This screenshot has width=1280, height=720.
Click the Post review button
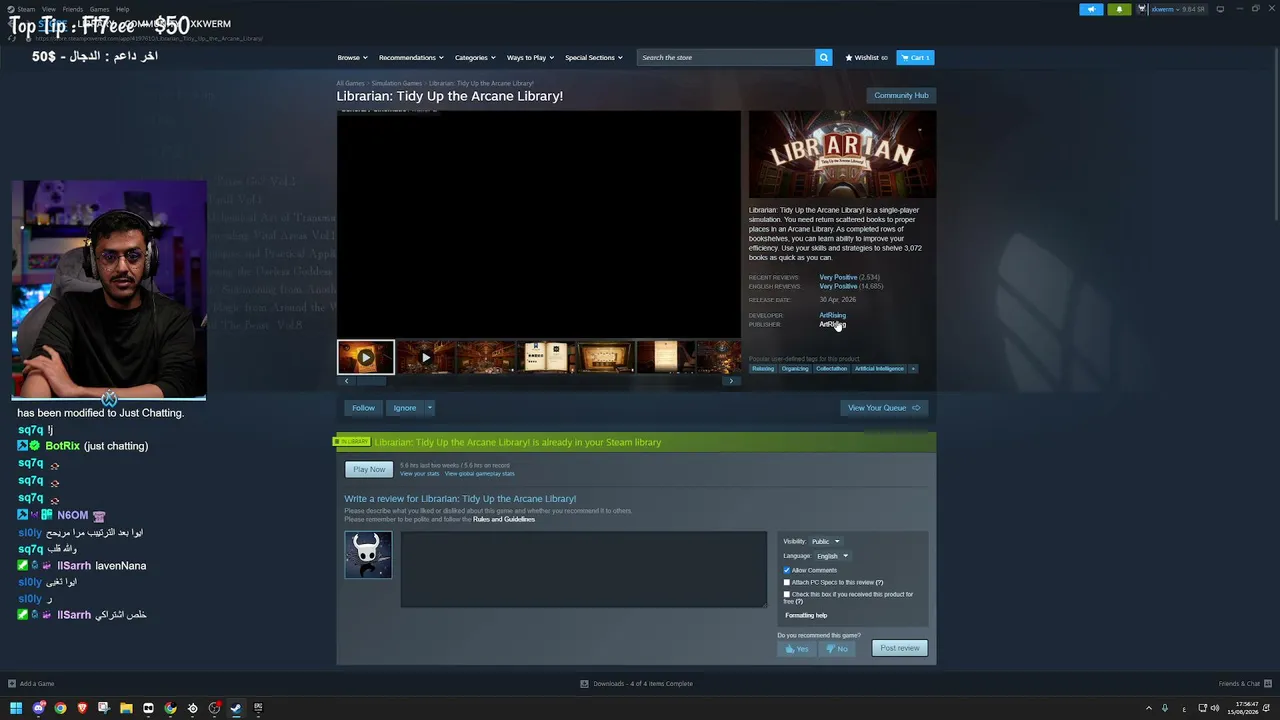click(900, 648)
